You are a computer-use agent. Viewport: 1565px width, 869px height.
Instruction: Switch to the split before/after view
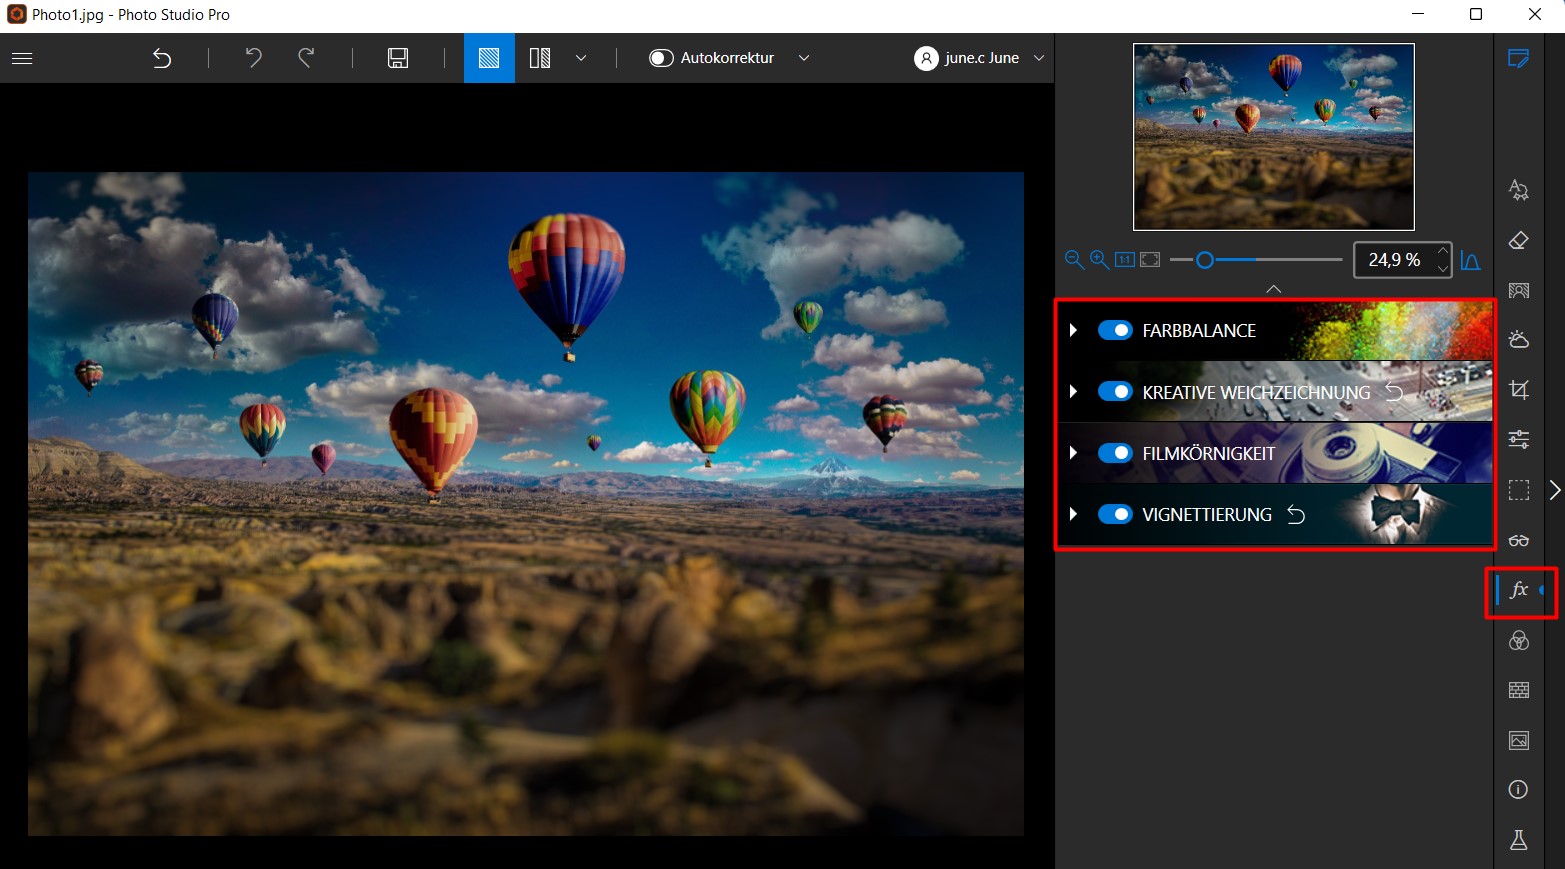click(x=540, y=58)
